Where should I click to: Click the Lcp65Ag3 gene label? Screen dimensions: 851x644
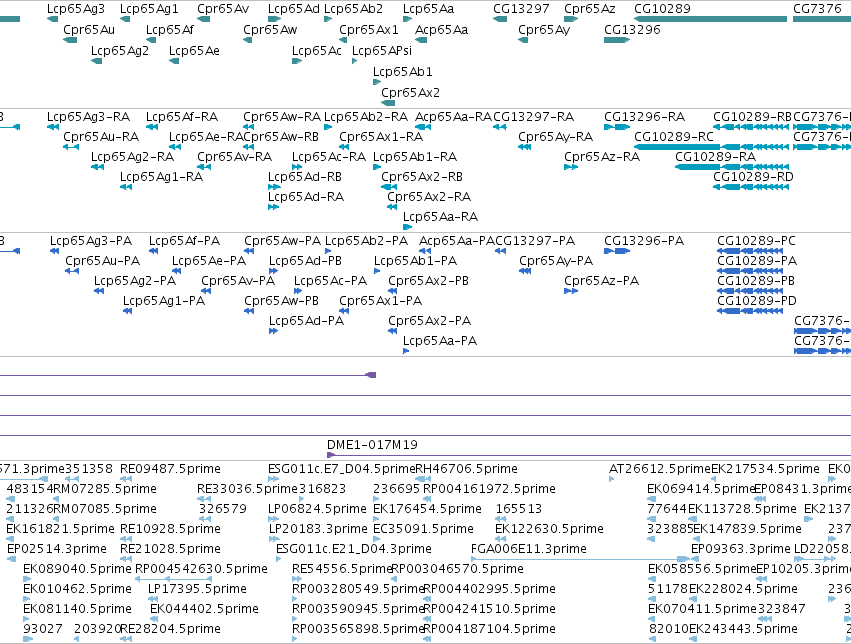76,9
